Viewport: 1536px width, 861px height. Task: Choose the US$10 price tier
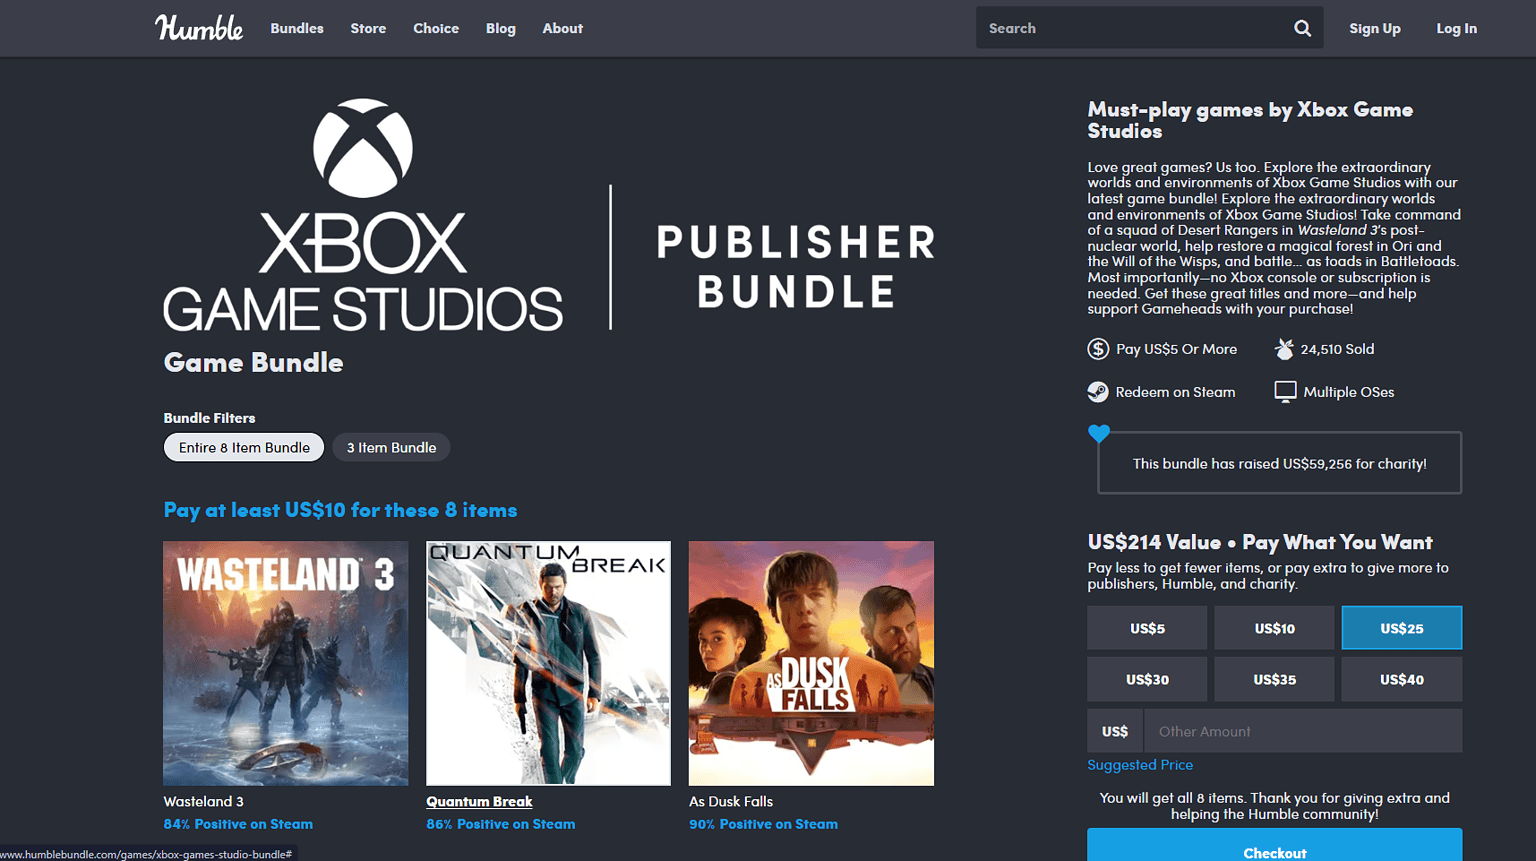coord(1274,628)
